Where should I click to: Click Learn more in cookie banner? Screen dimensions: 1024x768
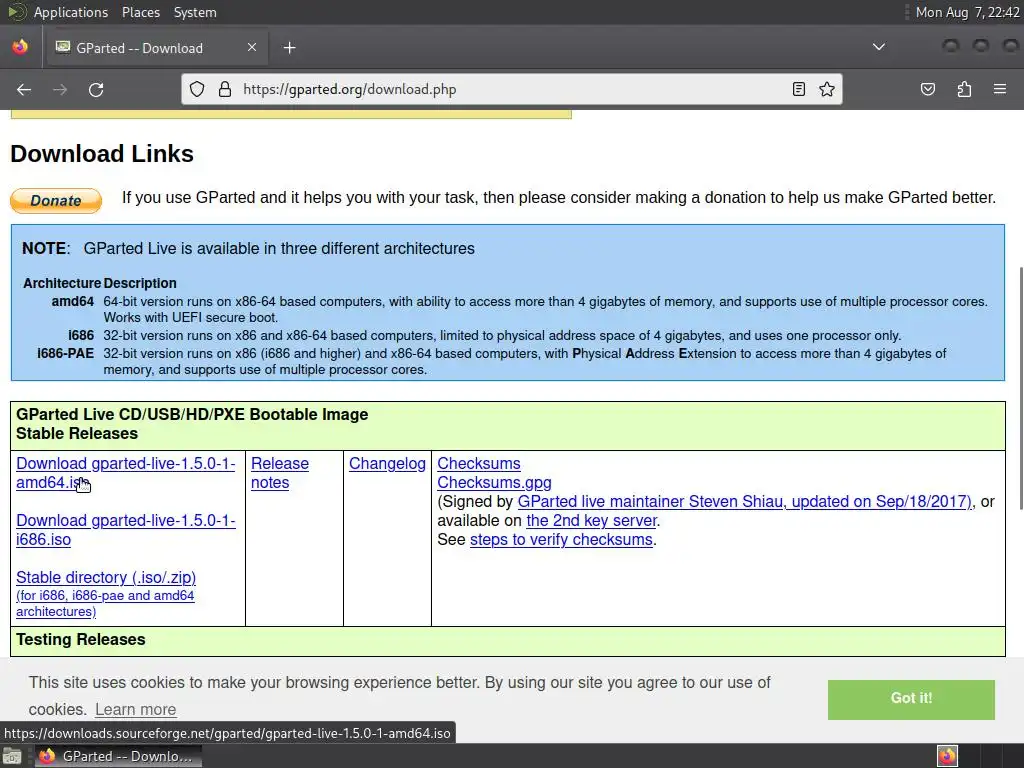[136, 709]
